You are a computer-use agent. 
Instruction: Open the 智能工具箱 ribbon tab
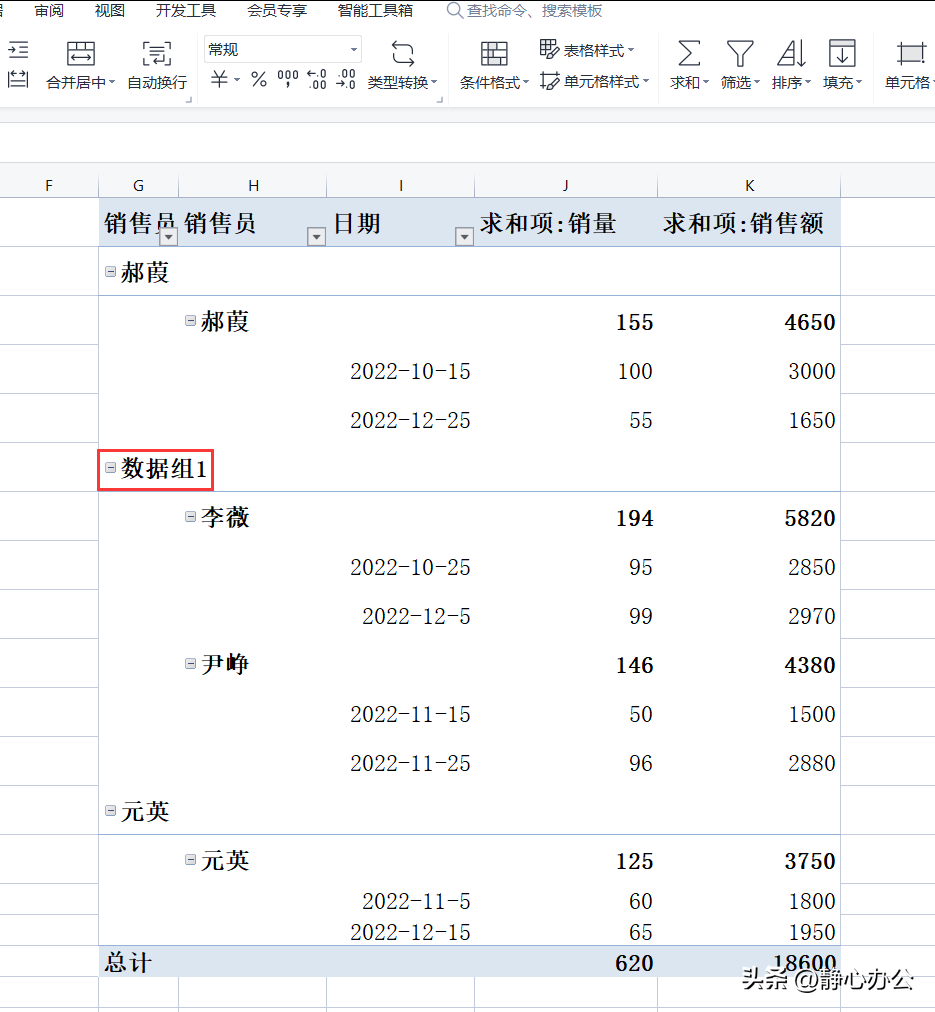tap(375, 10)
